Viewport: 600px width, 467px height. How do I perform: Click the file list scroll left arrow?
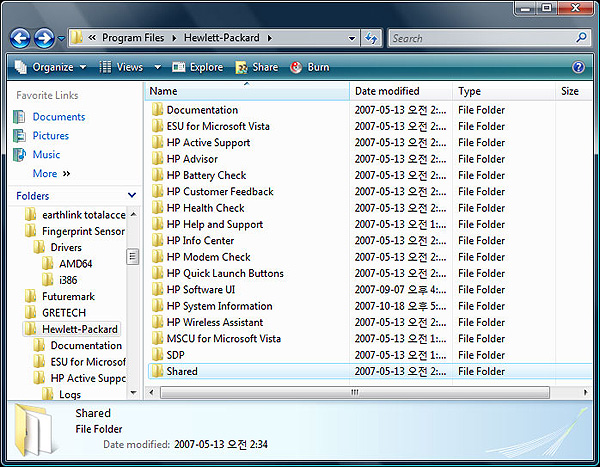(x=152, y=392)
